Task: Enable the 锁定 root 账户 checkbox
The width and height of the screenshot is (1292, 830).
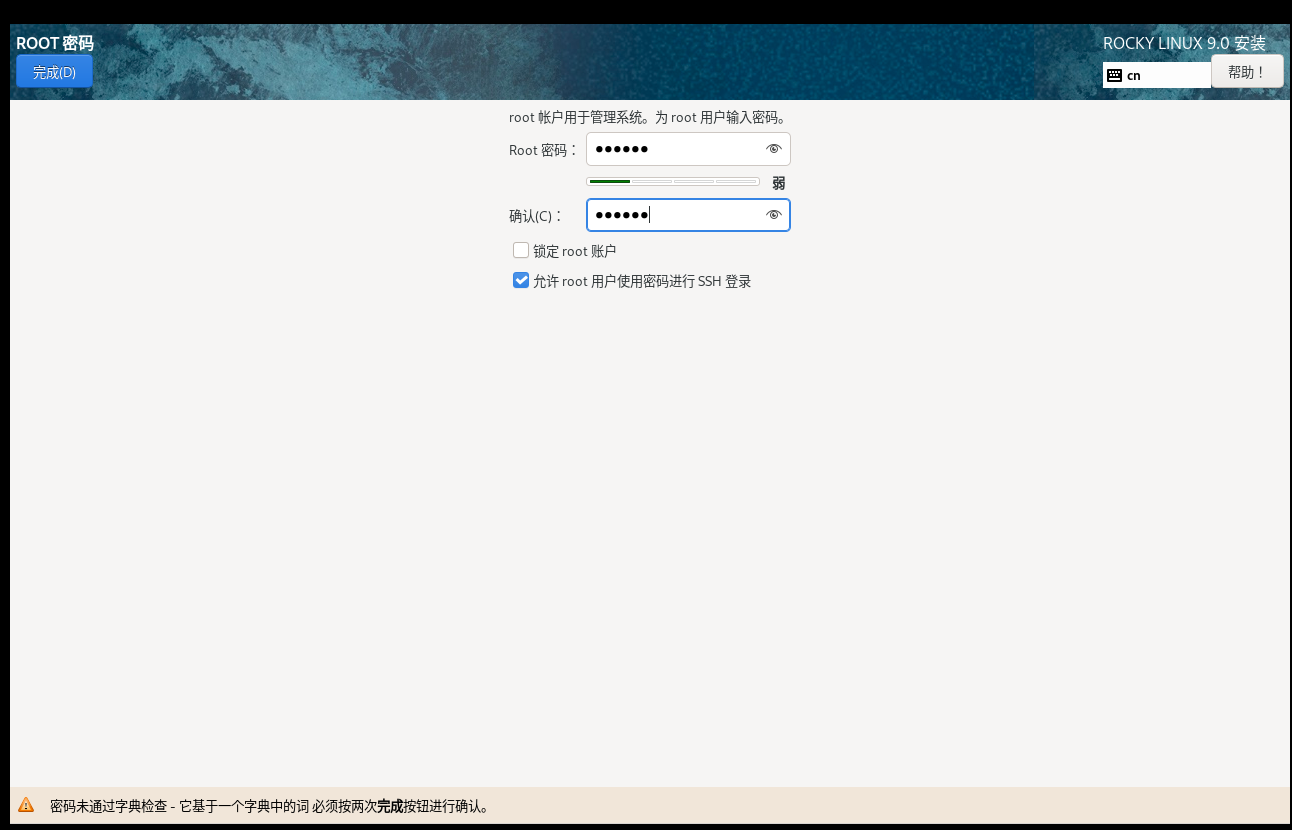Action: tap(521, 250)
